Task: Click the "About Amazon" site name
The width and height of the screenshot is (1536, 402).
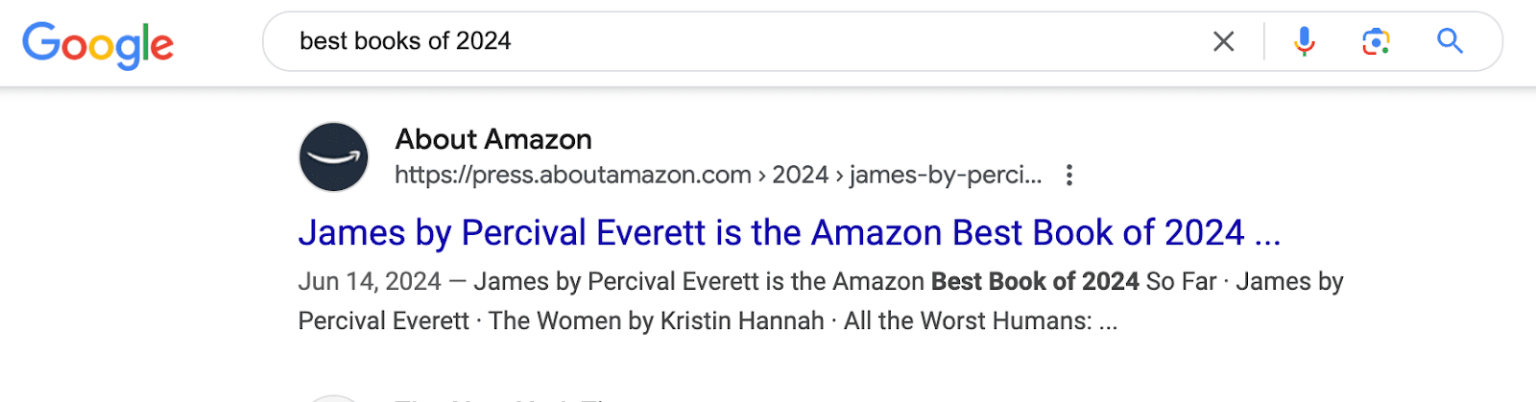Action: [493, 139]
